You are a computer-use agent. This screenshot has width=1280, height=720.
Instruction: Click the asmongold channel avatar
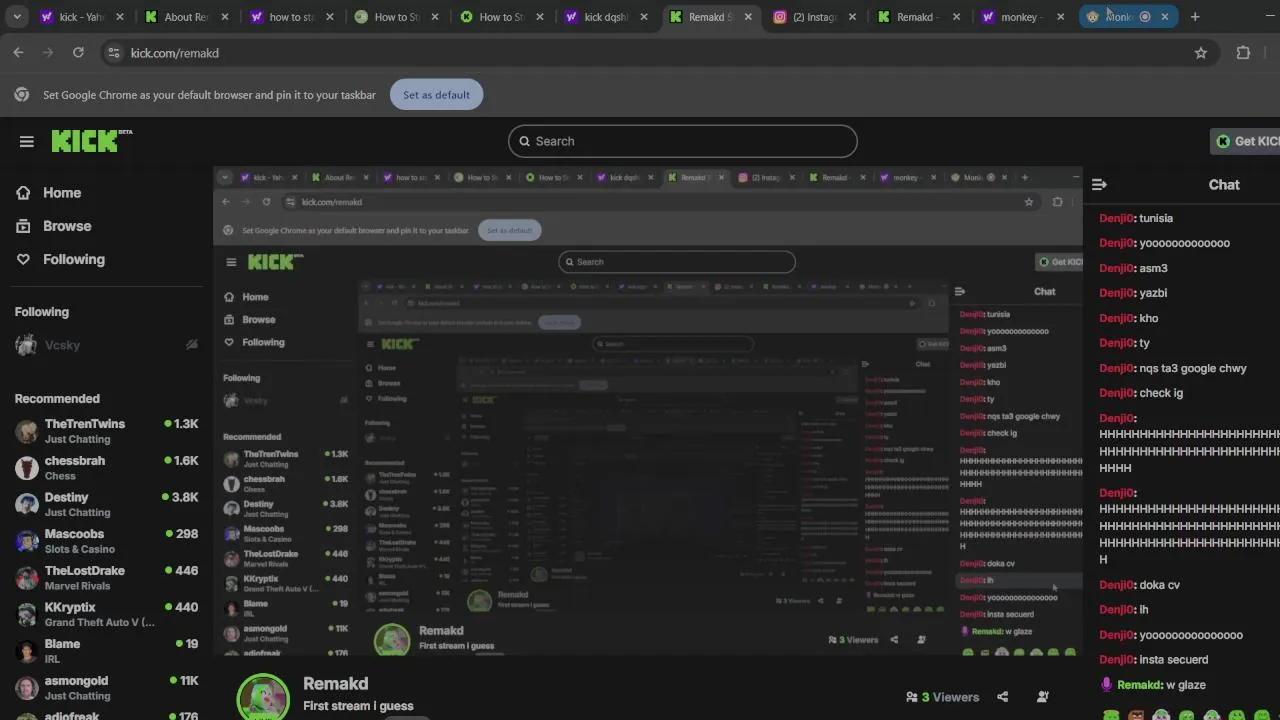tap(27, 688)
